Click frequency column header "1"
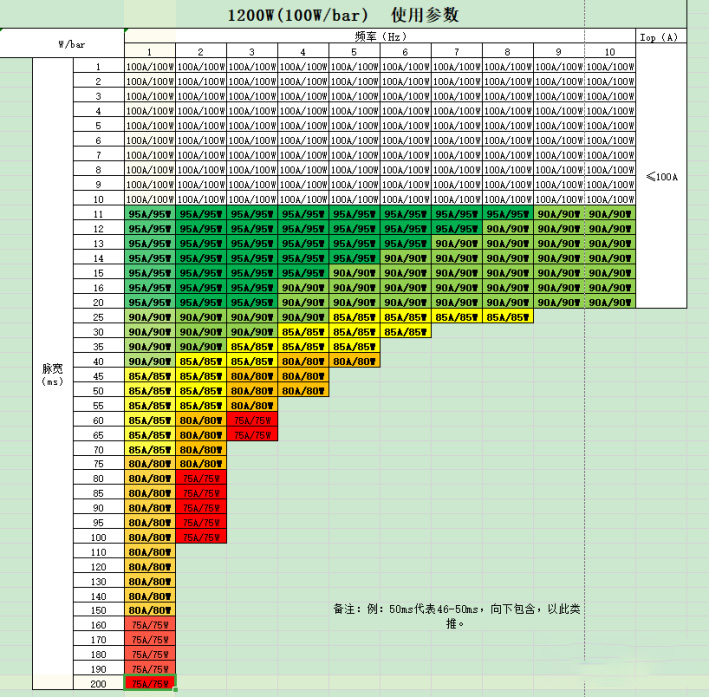 (x=150, y=51)
